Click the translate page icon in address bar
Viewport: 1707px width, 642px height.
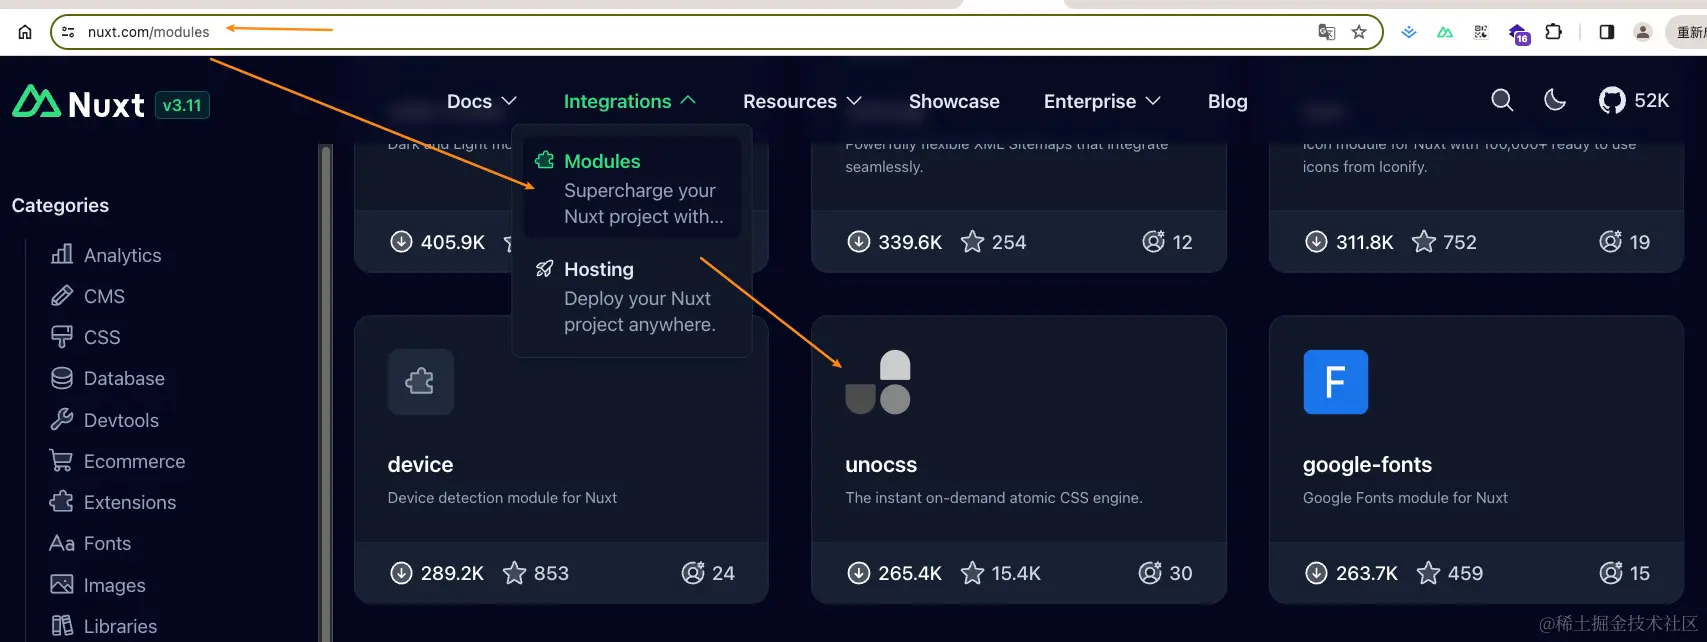[1327, 32]
